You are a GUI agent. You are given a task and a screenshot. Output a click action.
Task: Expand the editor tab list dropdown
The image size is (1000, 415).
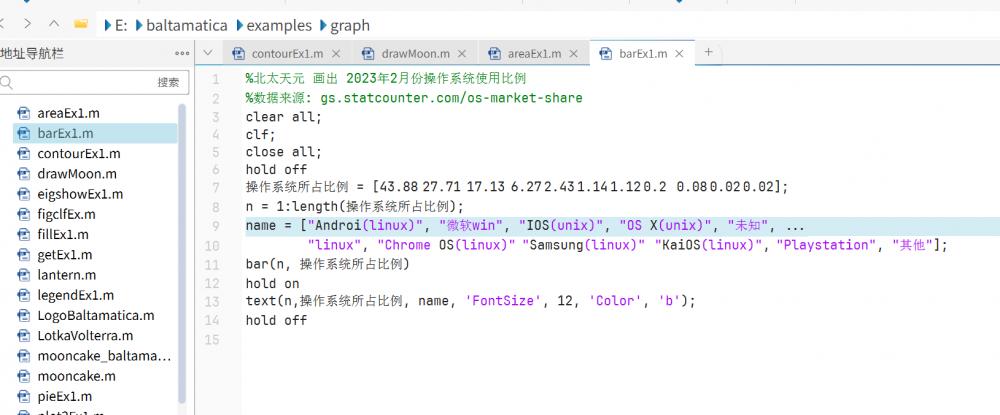tap(207, 53)
